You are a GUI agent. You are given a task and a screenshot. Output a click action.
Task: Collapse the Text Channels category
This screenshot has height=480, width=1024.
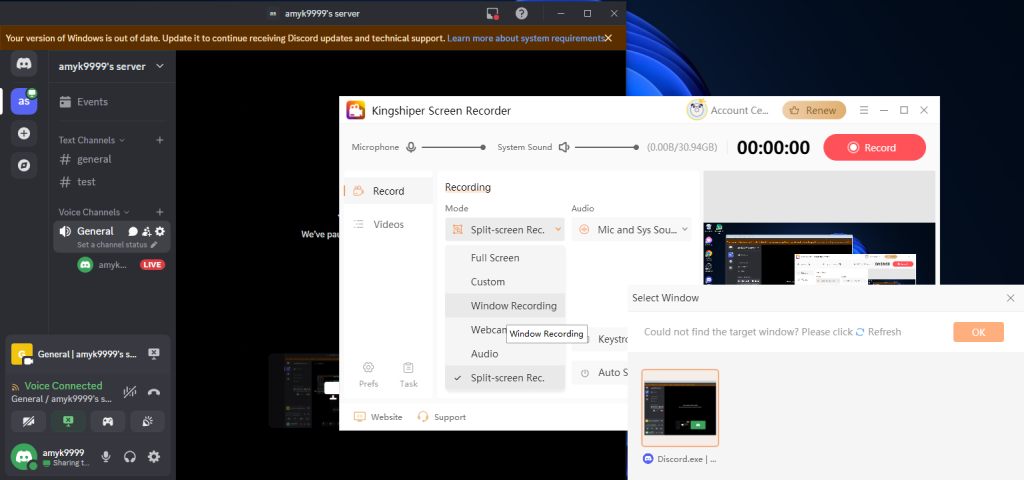pos(92,140)
